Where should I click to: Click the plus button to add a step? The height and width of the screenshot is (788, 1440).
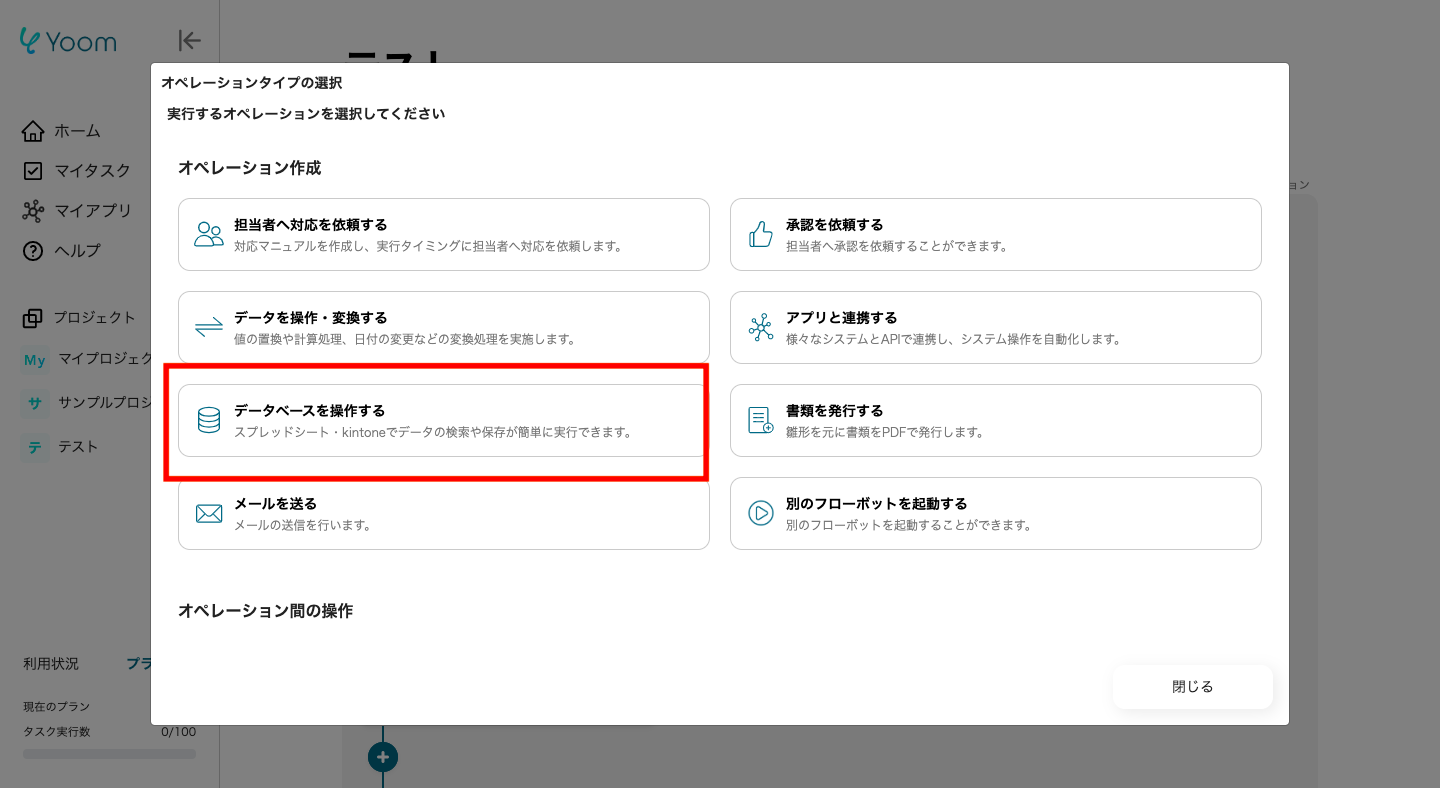pos(383,757)
